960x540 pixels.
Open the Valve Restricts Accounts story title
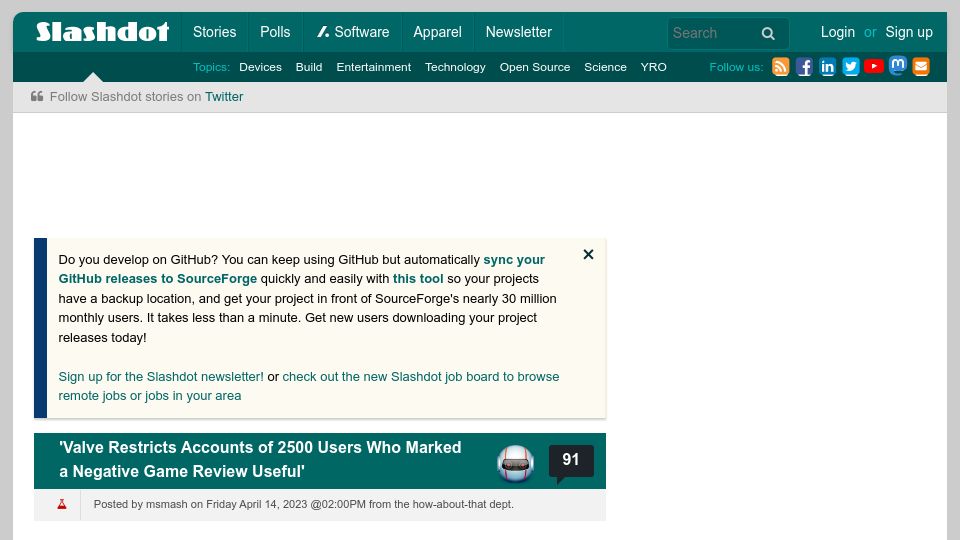pyautogui.click(x=260, y=459)
